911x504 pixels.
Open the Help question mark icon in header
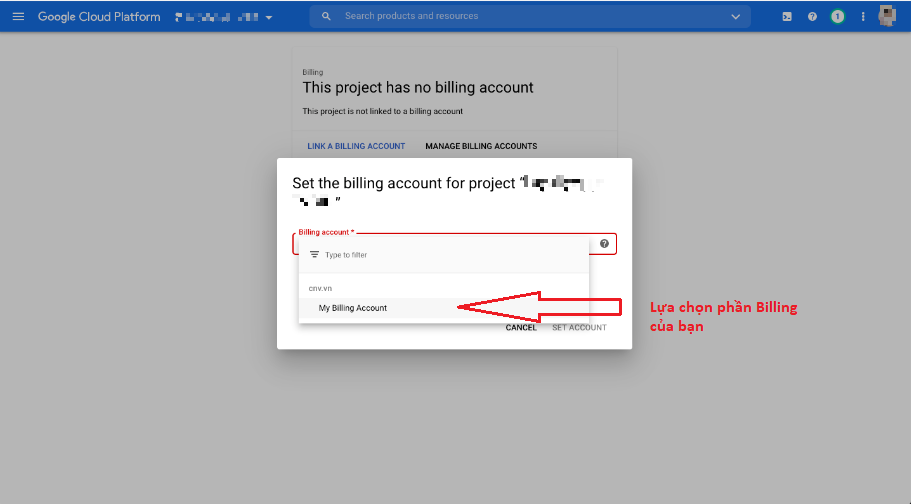click(812, 17)
